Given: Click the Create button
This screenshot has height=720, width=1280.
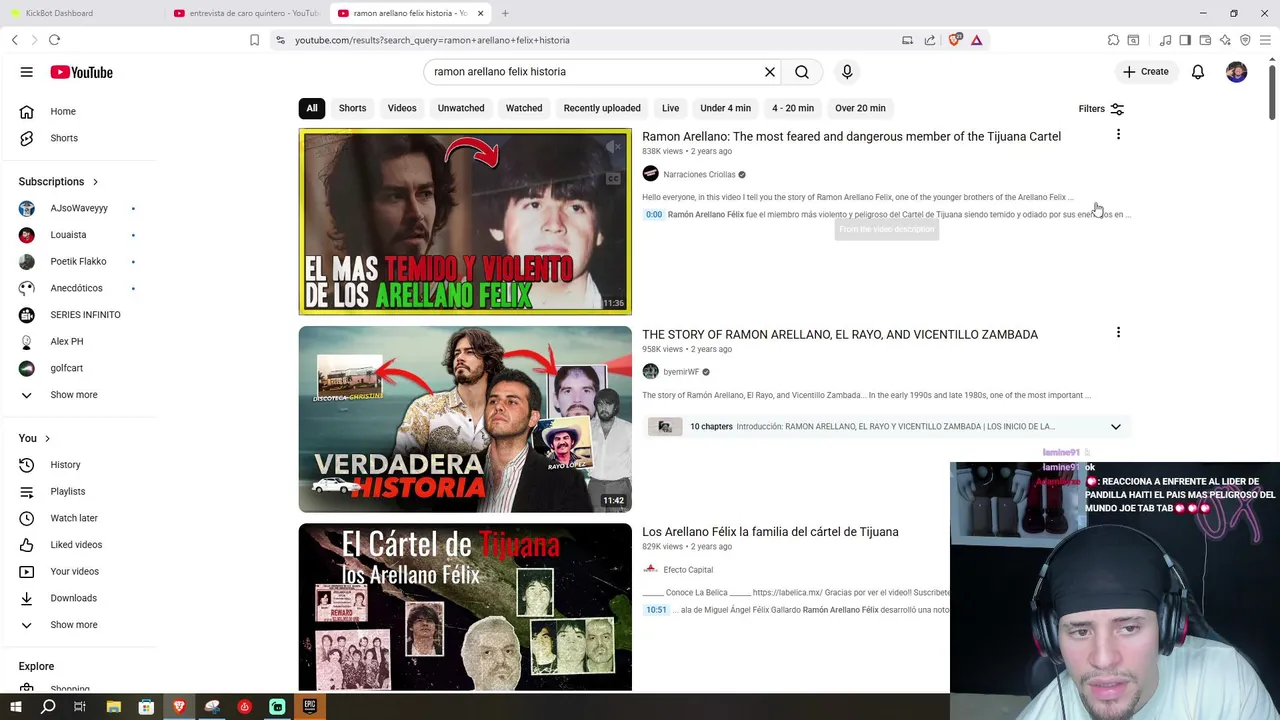Looking at the screenshot, I should (x=1146, y=72).
